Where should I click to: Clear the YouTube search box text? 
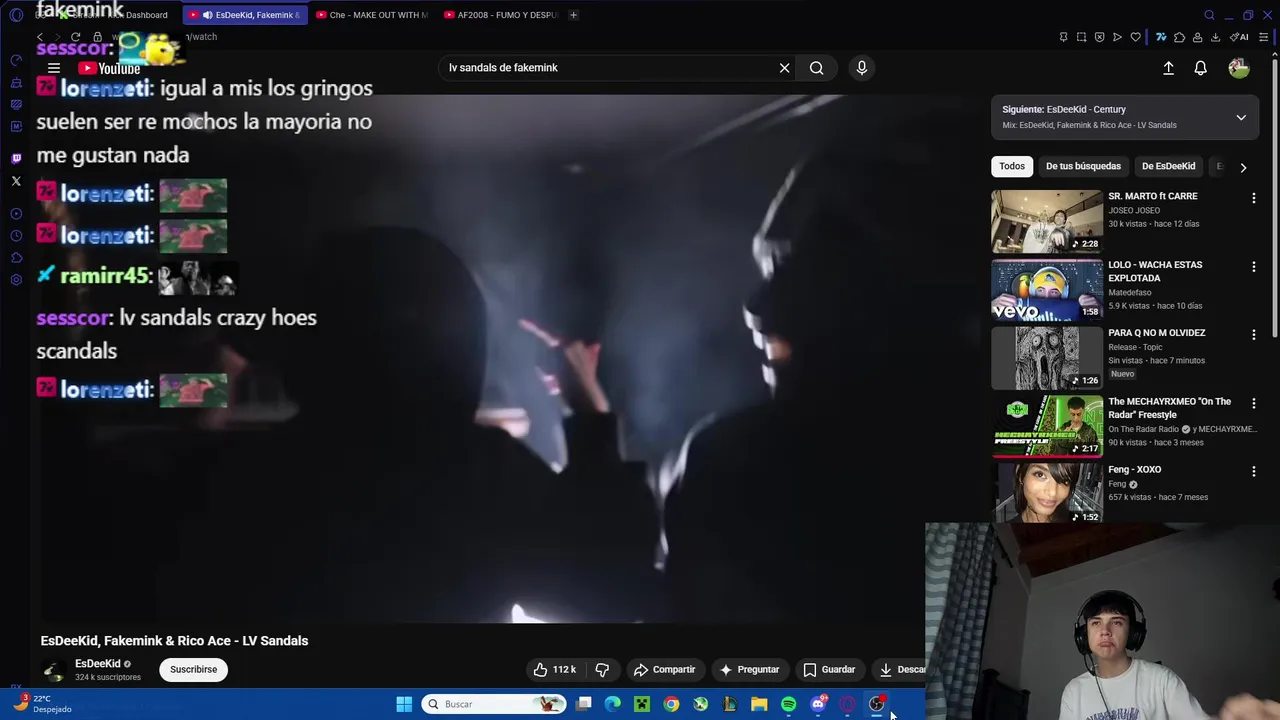click(784, 68)
